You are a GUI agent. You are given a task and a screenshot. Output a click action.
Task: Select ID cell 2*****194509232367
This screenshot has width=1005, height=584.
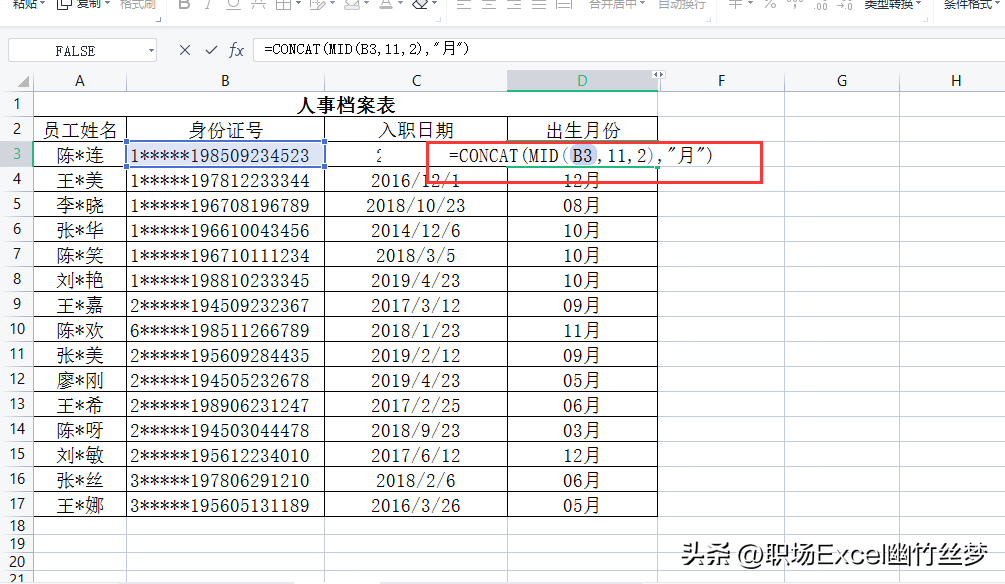click(226, 305)
